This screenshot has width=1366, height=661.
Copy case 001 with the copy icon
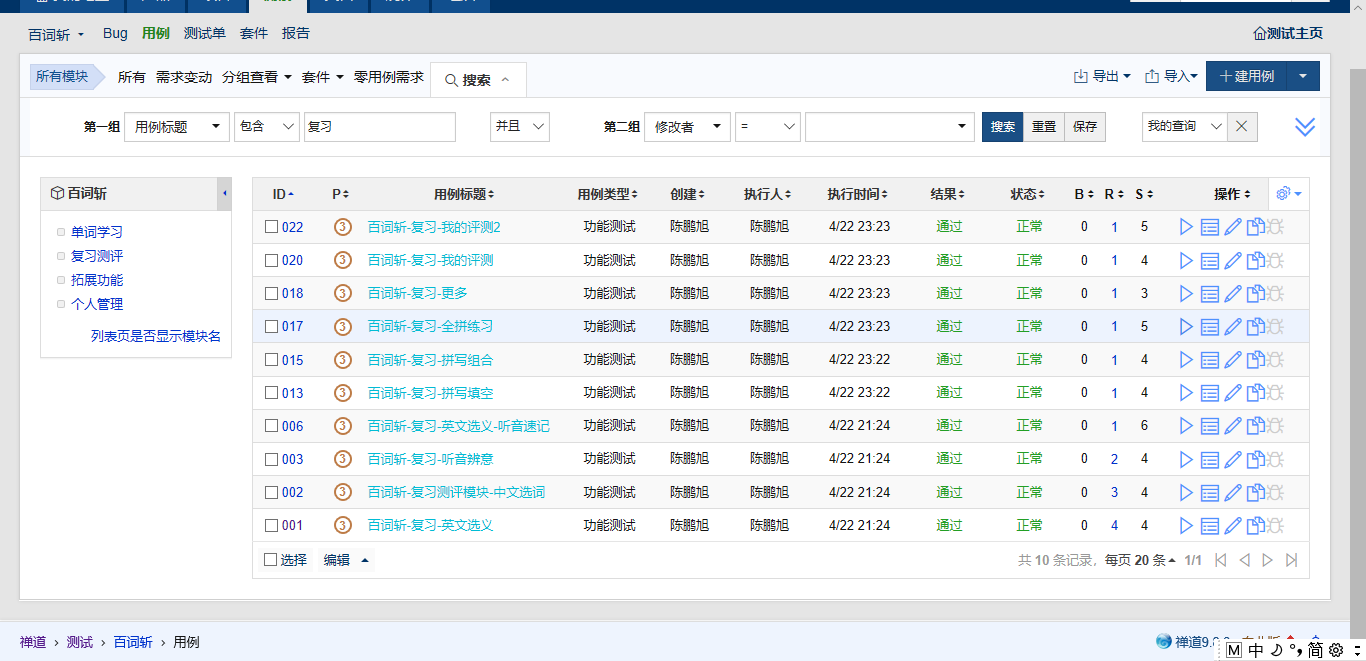coord(1255,525)
